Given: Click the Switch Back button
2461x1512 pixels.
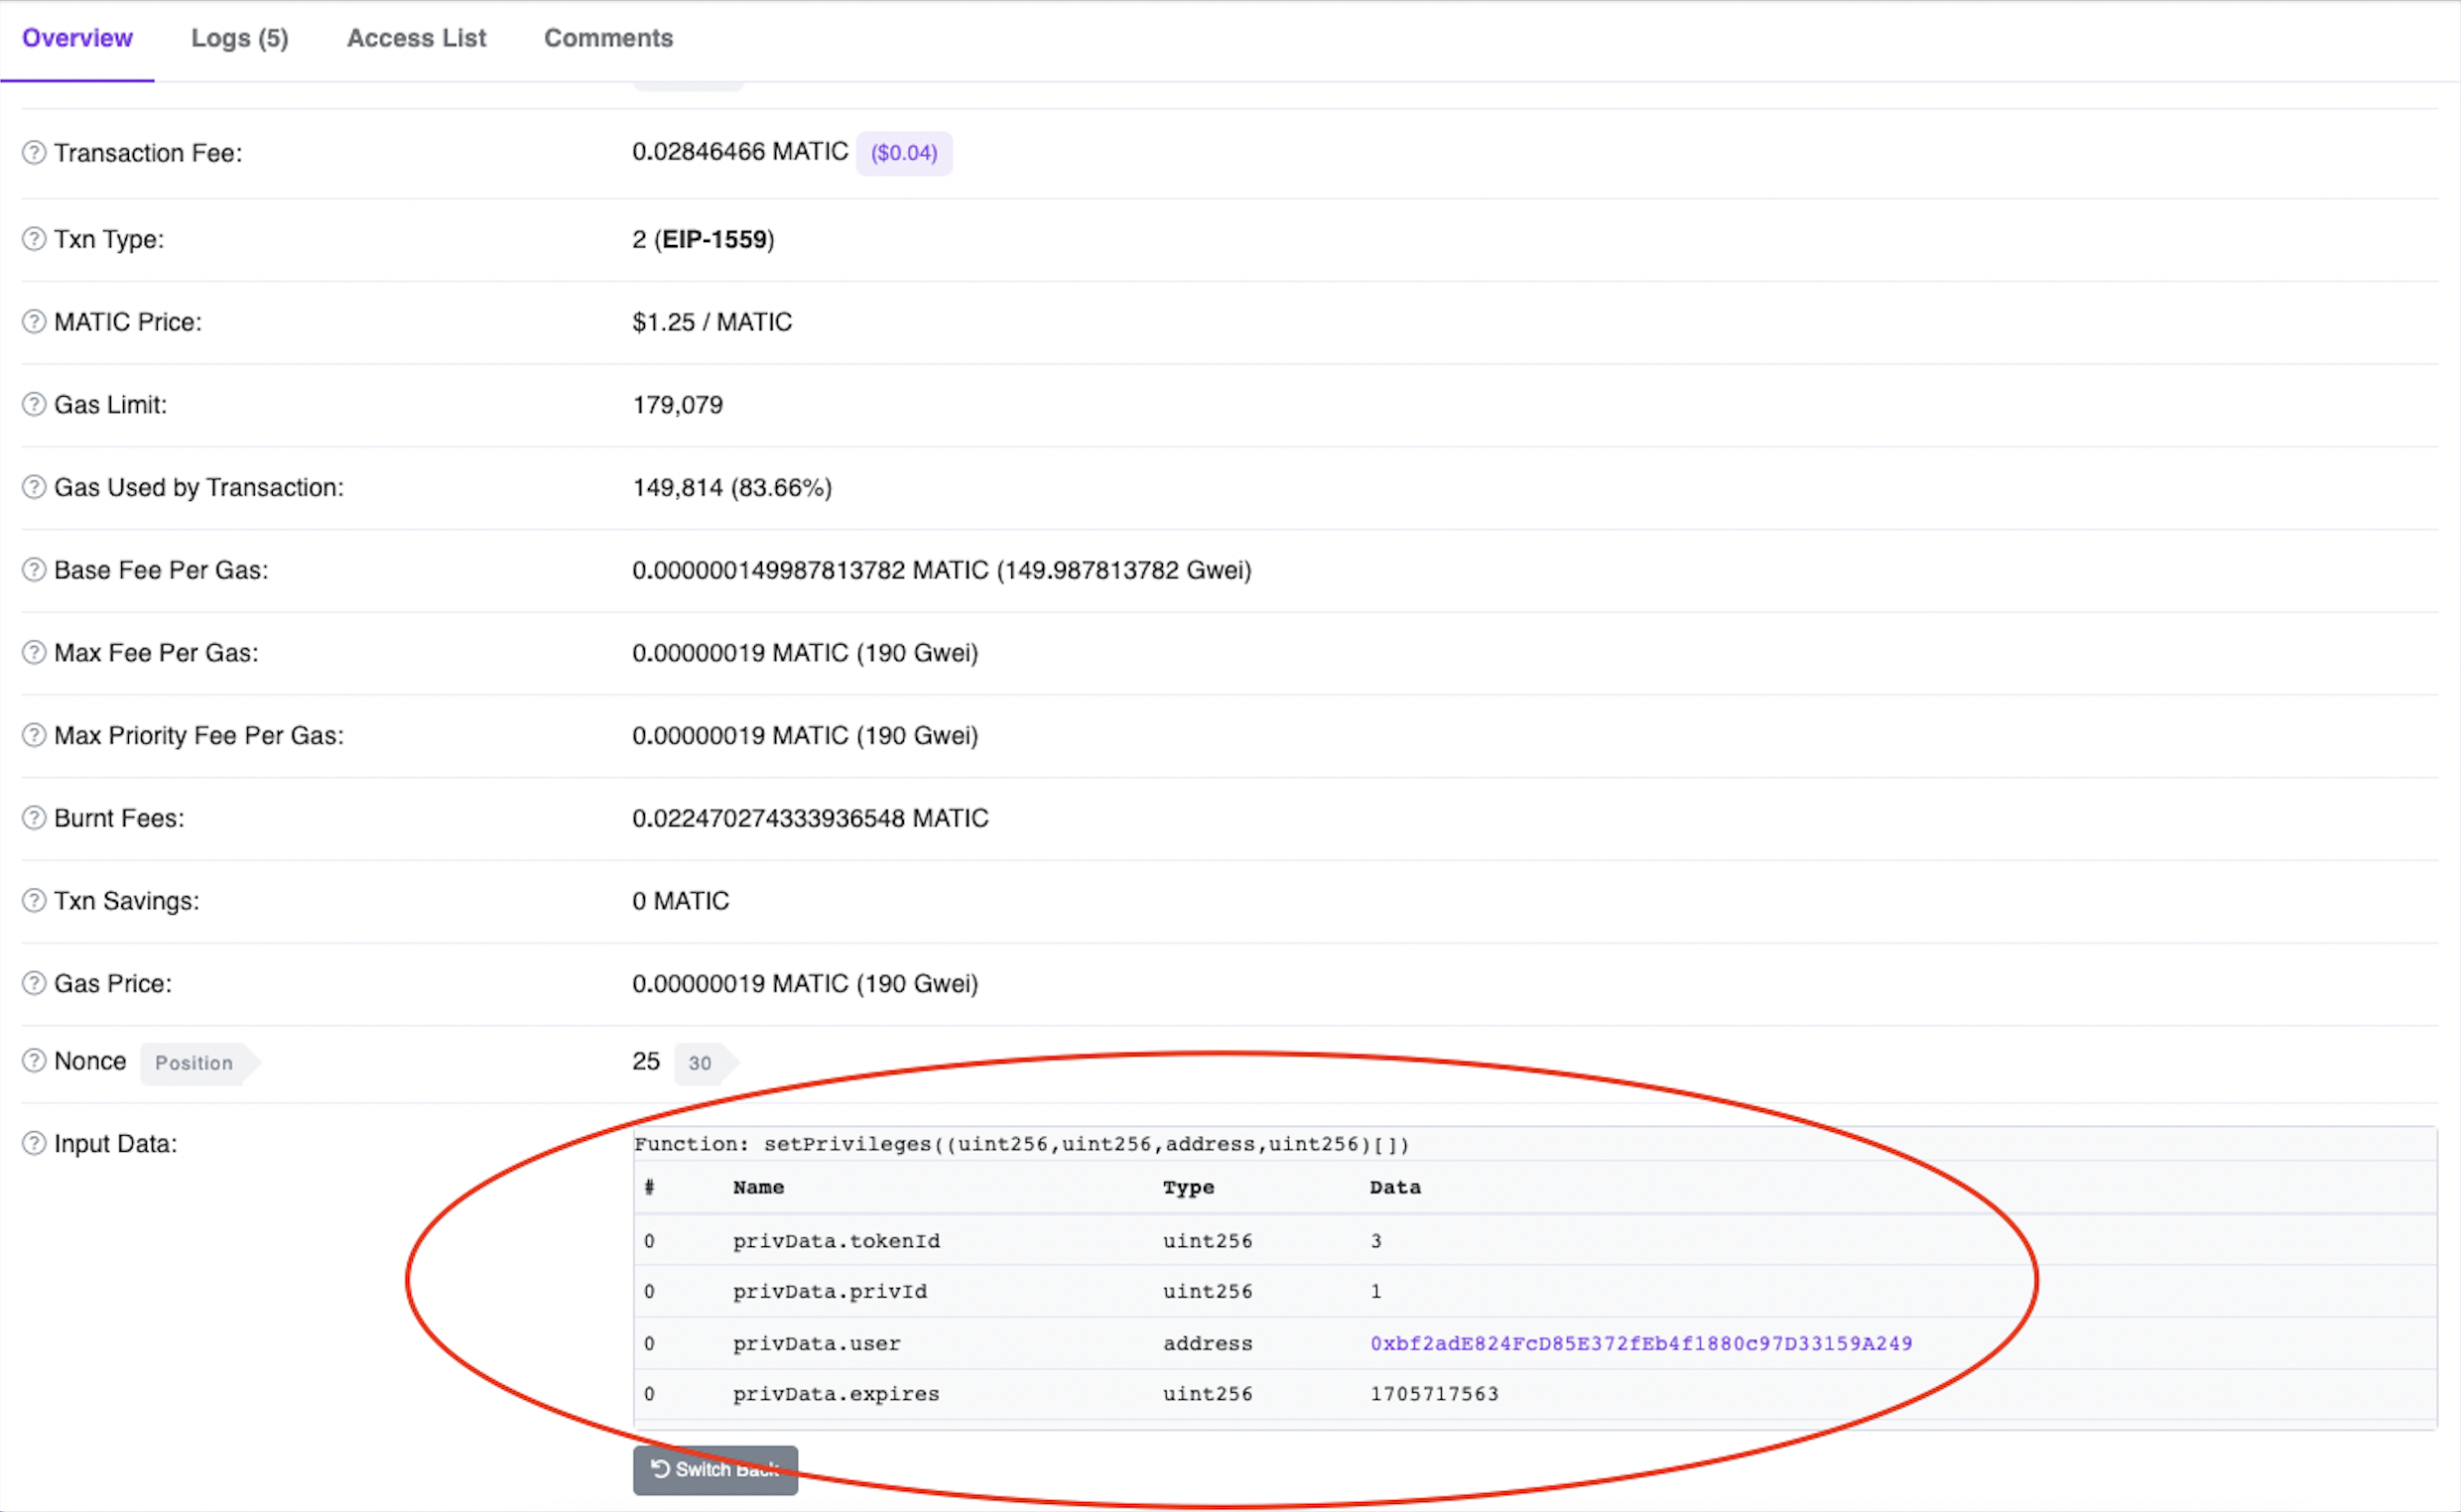Looking at the screenshot, I should pos(715,1470).
